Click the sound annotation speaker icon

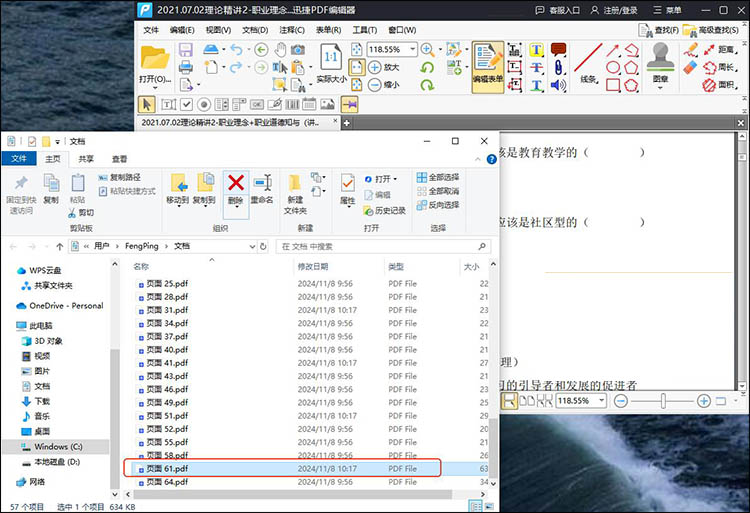click(558, 85)
